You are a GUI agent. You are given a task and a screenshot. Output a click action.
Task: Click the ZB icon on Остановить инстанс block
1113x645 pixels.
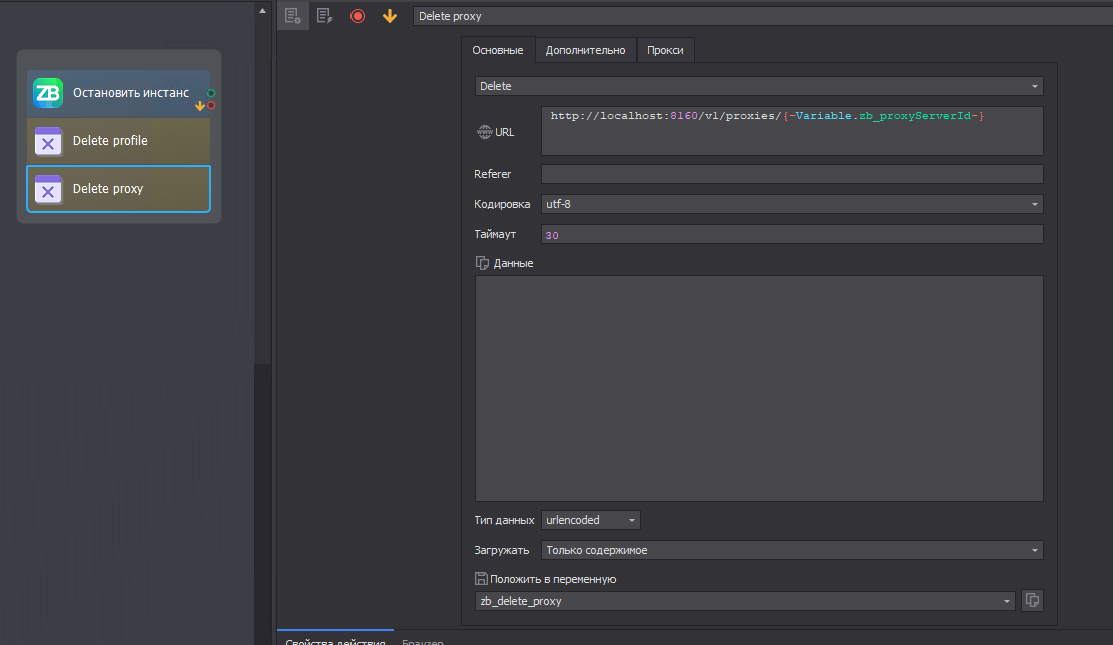[x=48, y=93]
